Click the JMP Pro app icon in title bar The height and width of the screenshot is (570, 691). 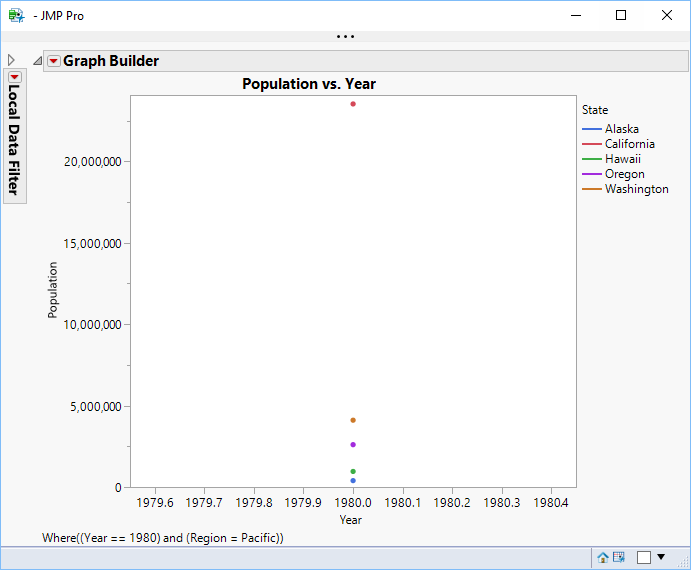coord(16,15)
